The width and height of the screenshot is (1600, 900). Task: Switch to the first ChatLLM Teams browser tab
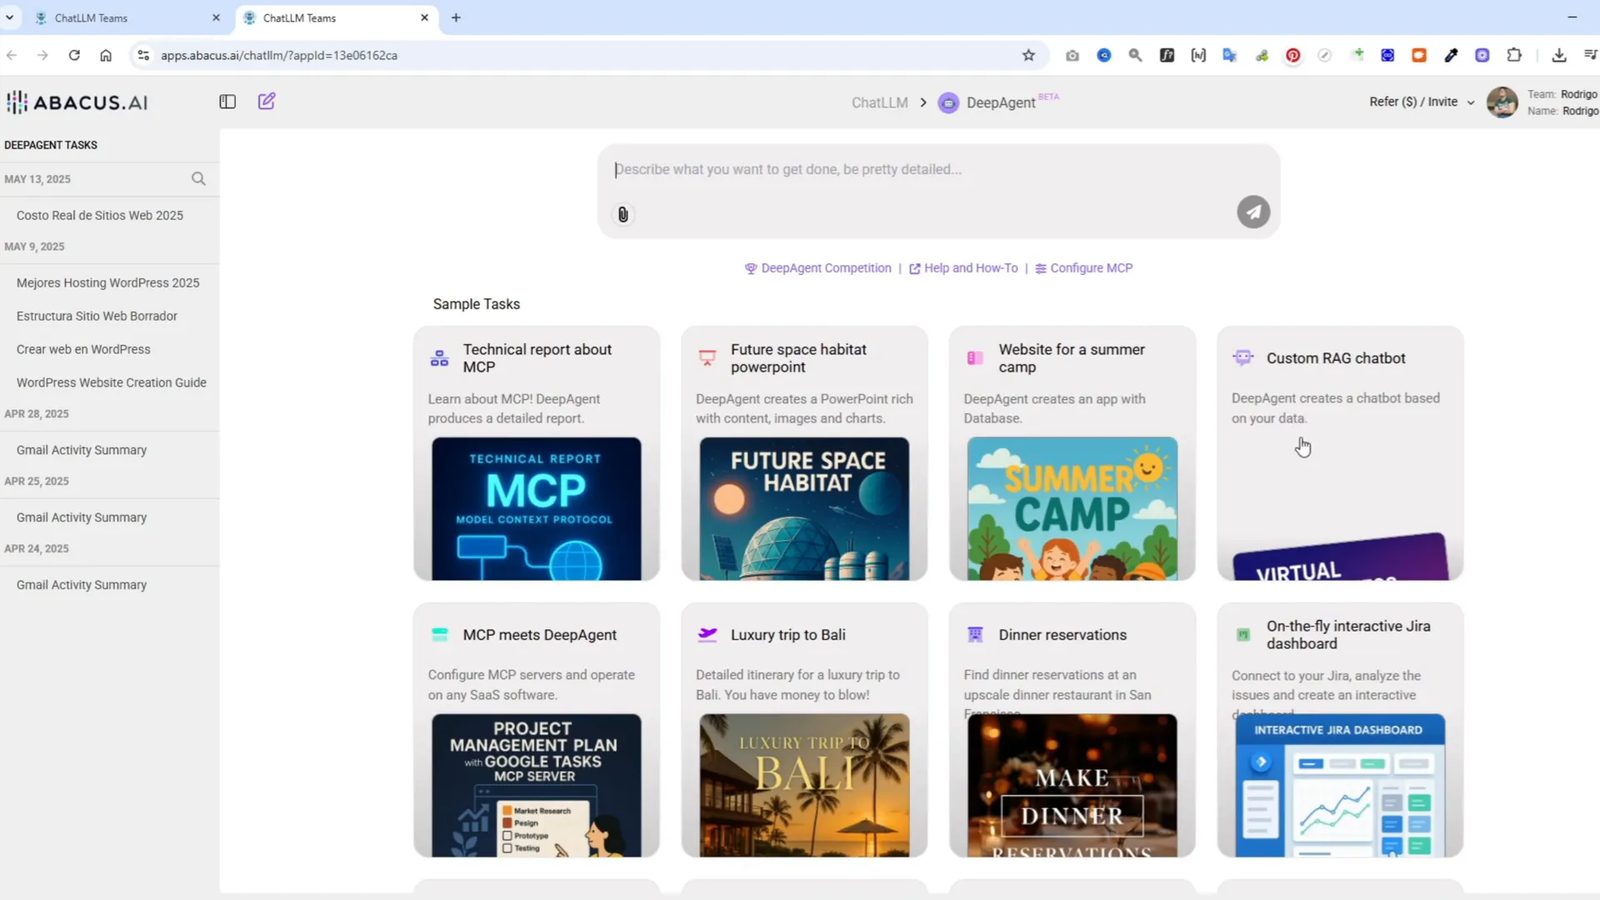coord(120,17)
